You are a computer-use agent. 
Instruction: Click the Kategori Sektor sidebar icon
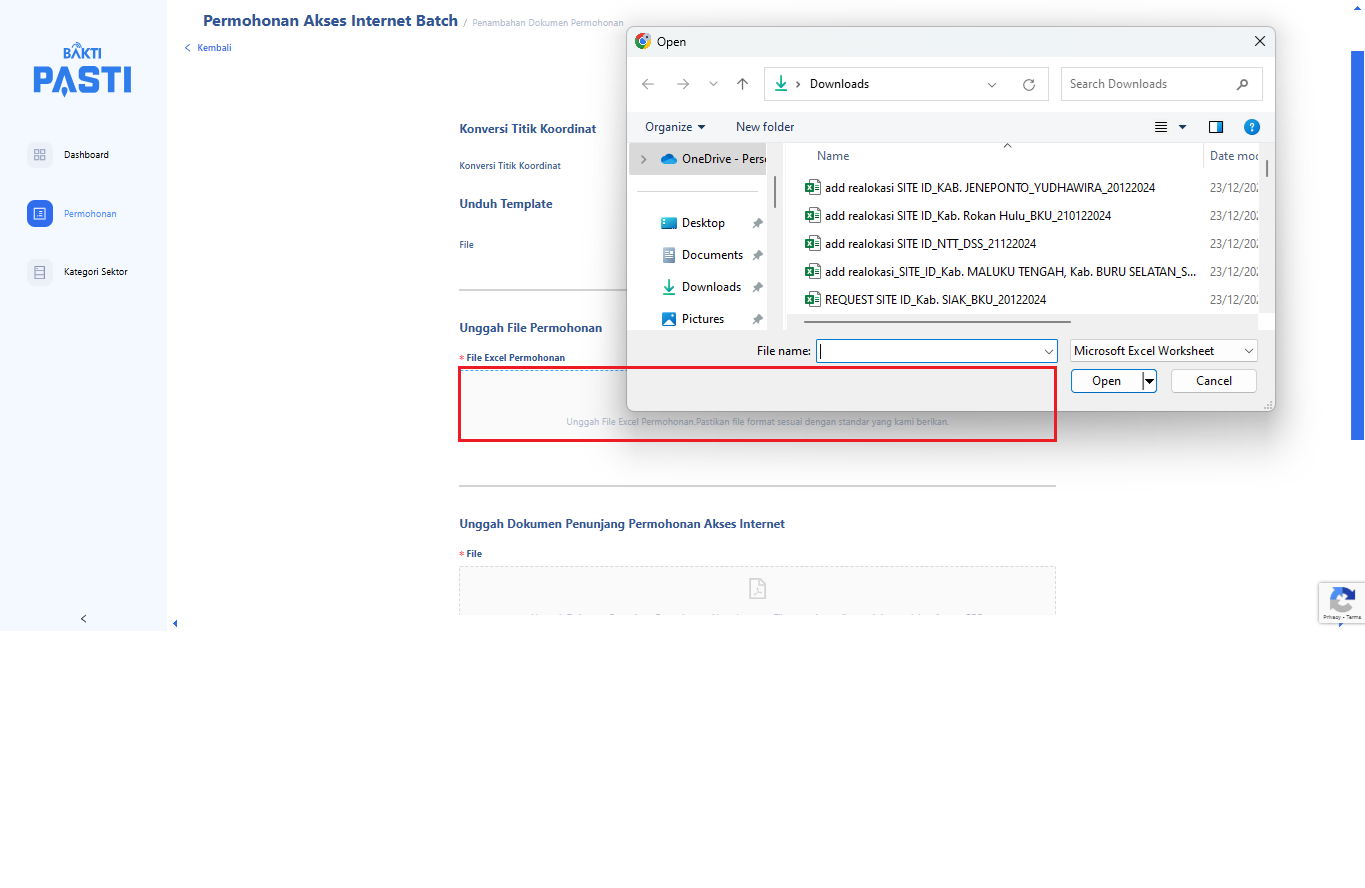[40, 272]
